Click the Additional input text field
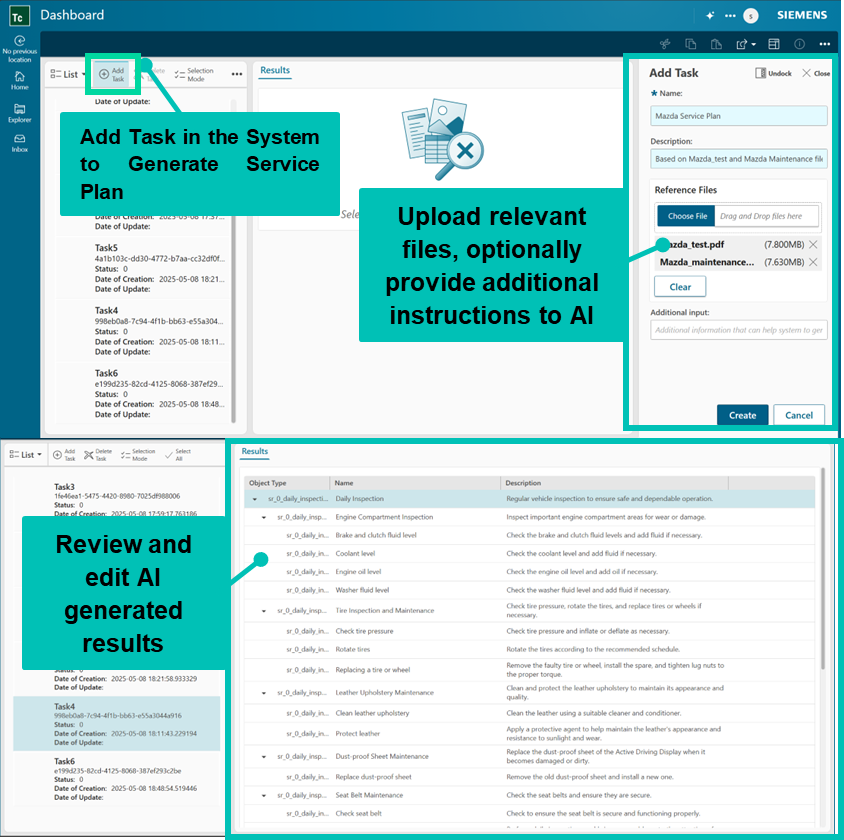 (x=738, y=330)
